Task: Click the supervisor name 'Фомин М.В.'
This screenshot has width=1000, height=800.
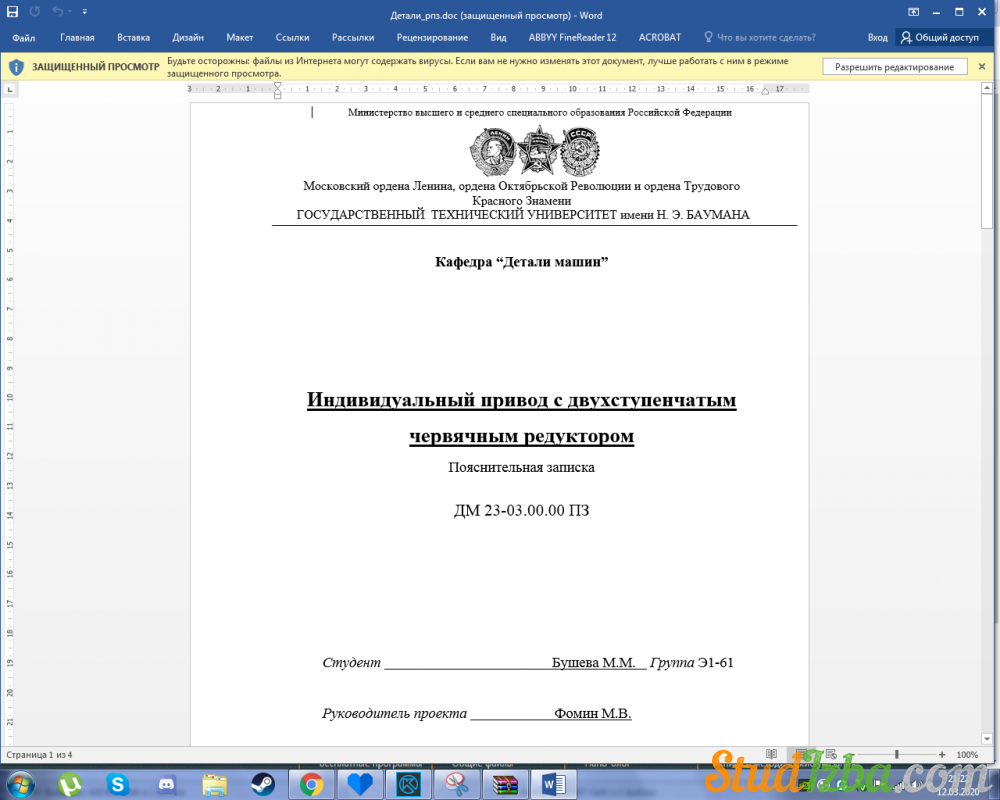Action: pos(592,713)
